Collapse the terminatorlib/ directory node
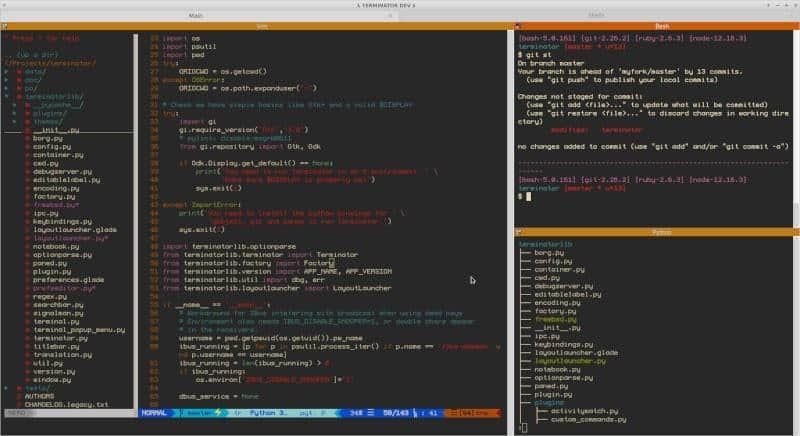The width and height of the screenshot is (800, 436). [7, 96]
